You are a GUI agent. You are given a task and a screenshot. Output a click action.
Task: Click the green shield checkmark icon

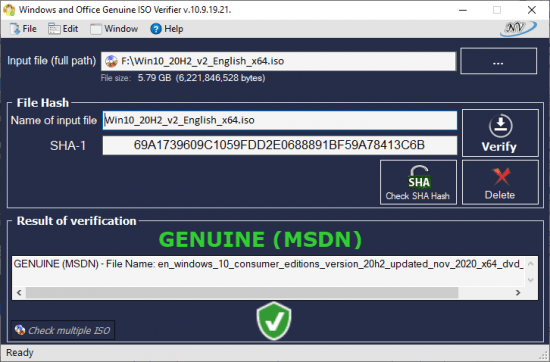(x=274, y=321)
